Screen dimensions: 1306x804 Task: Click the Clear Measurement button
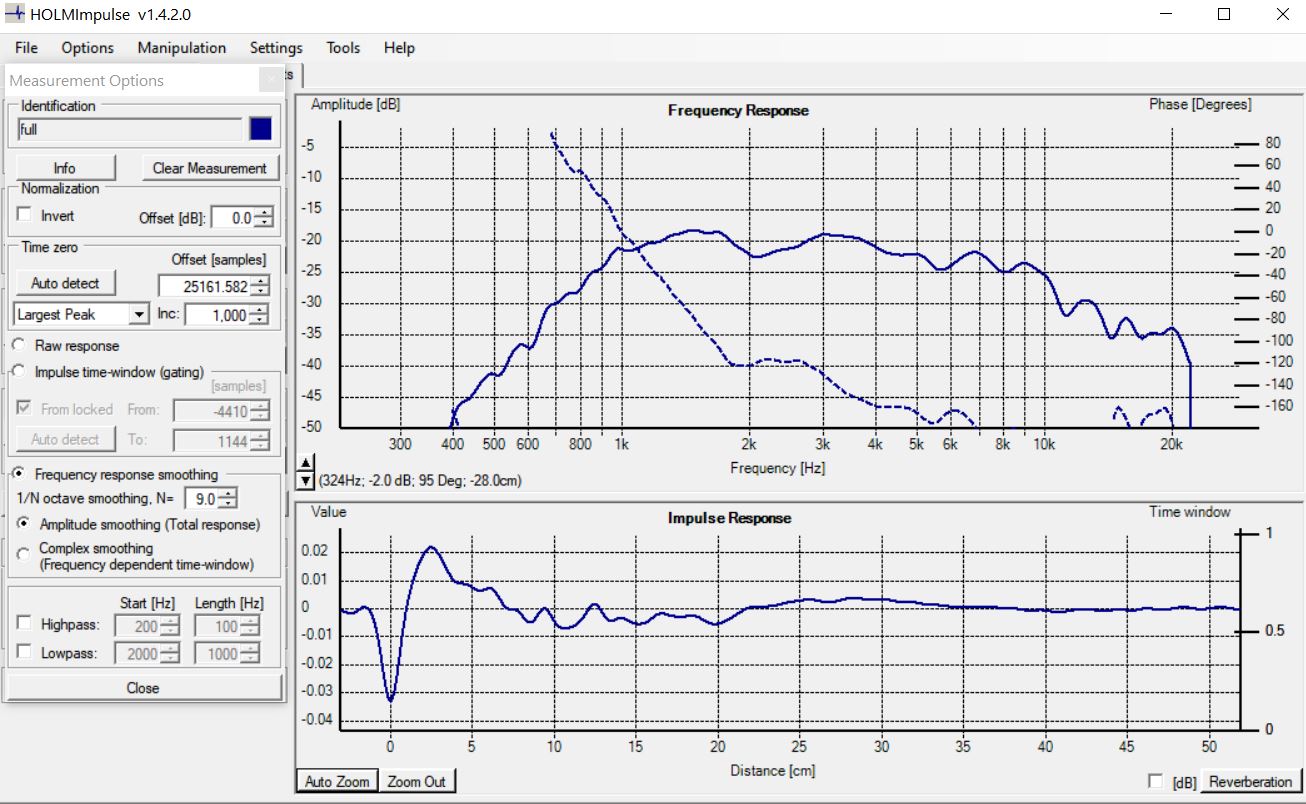pos(210,168)
